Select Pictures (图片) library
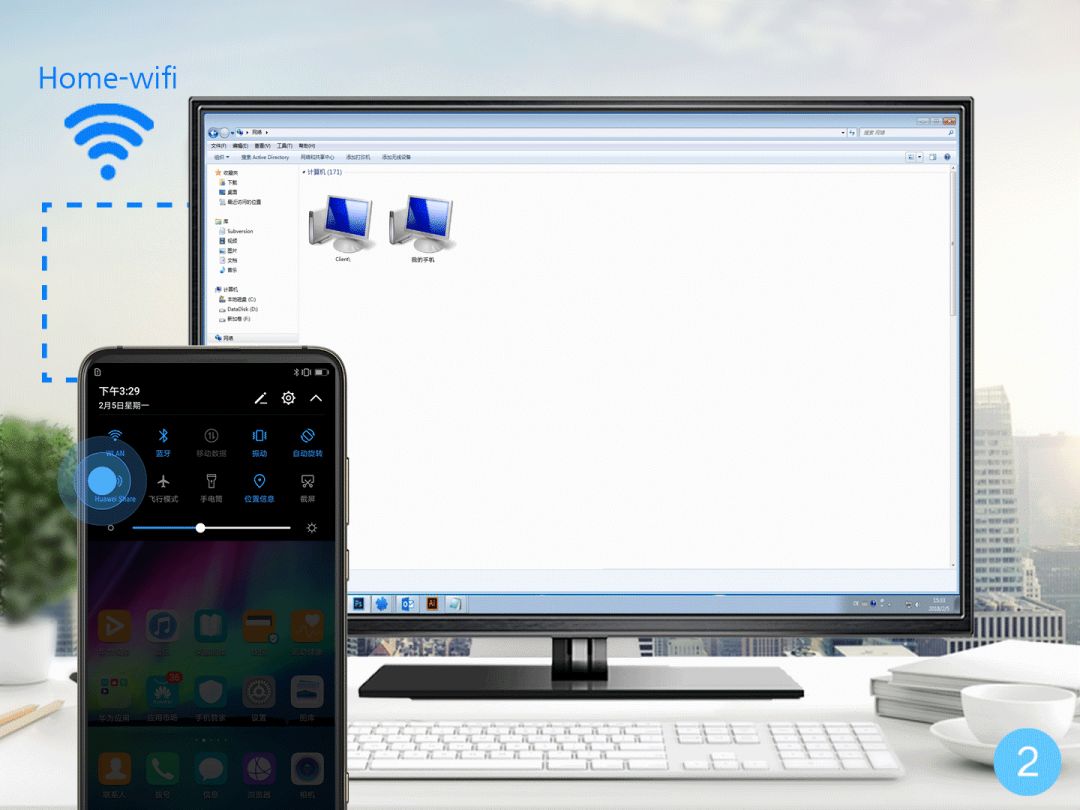This screenshot has height=810, width=1080. (228, 251)
